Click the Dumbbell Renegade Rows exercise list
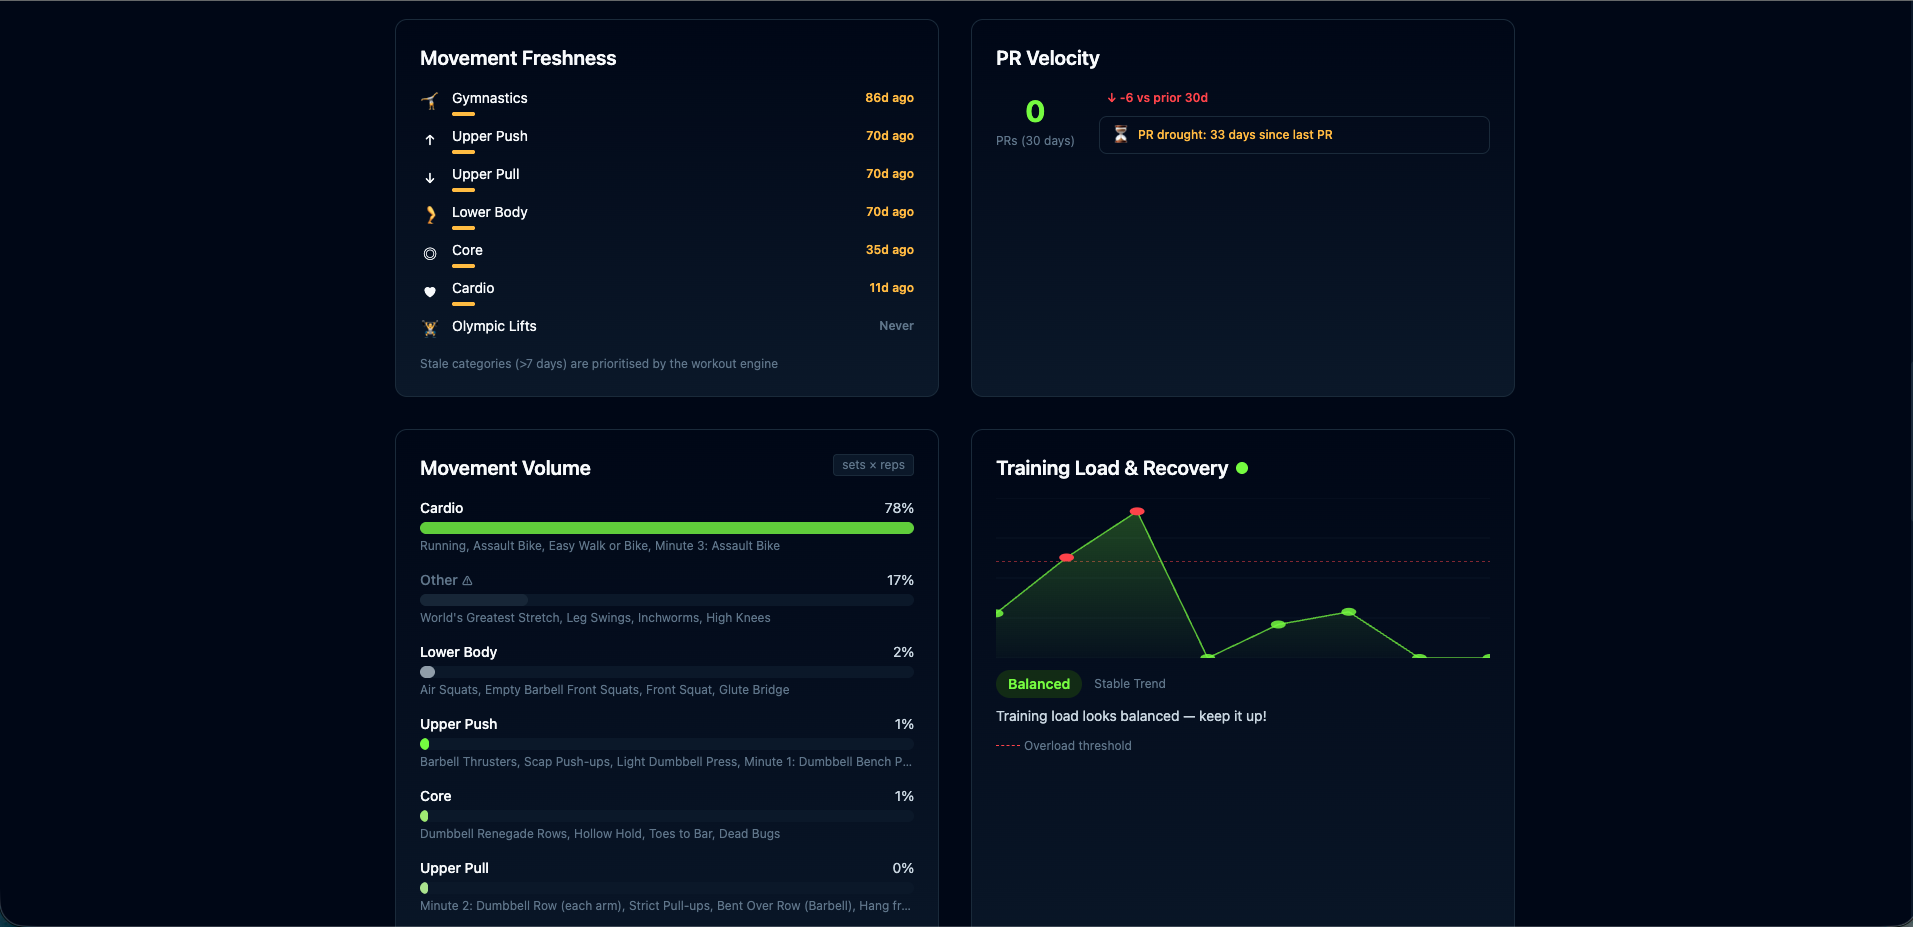Image resolution: width=1913 pixels, height=927 pixels. tap(600, 834)
